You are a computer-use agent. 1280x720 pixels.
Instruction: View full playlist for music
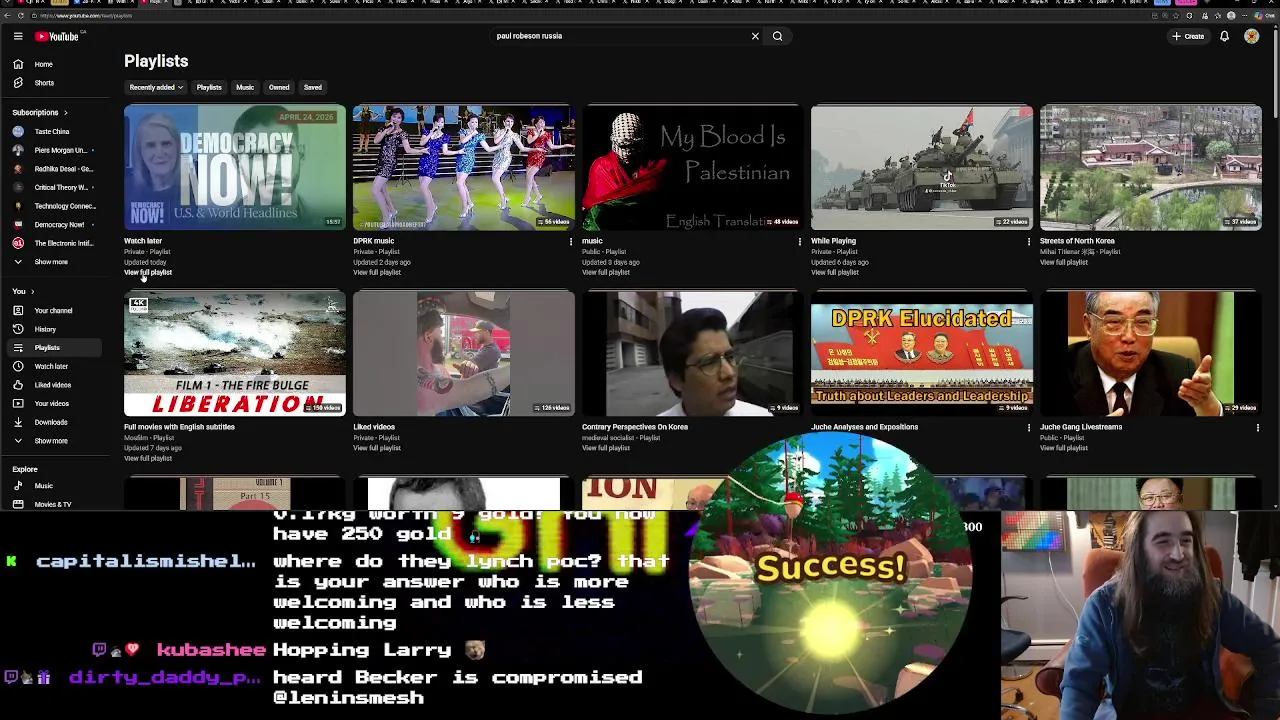pyautogui.click(x=606, y=272)
